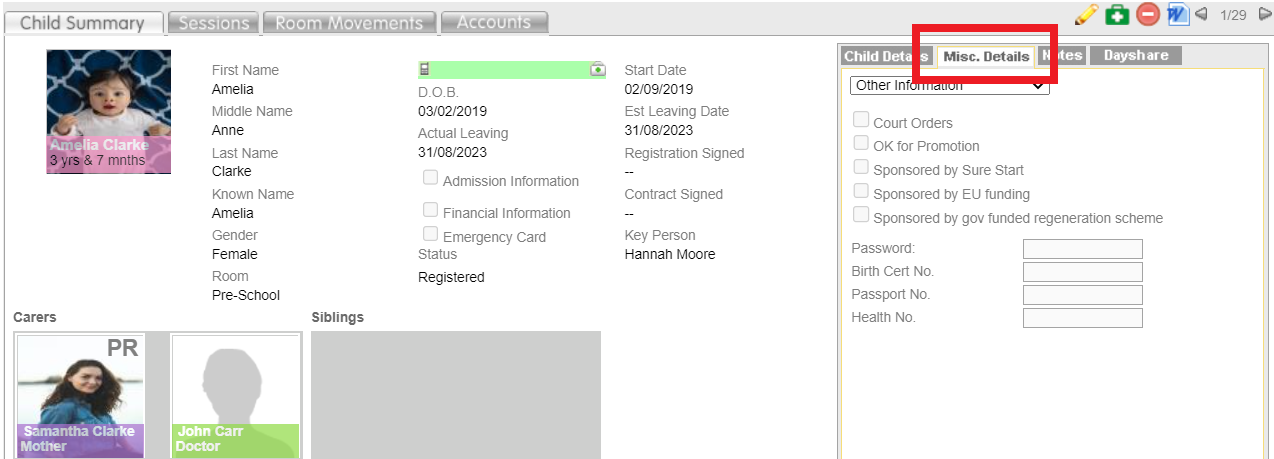The height and width of the screenshot is (459, 1274).
Task: Open the Other Information dropdown
Action: click(950, 86)
